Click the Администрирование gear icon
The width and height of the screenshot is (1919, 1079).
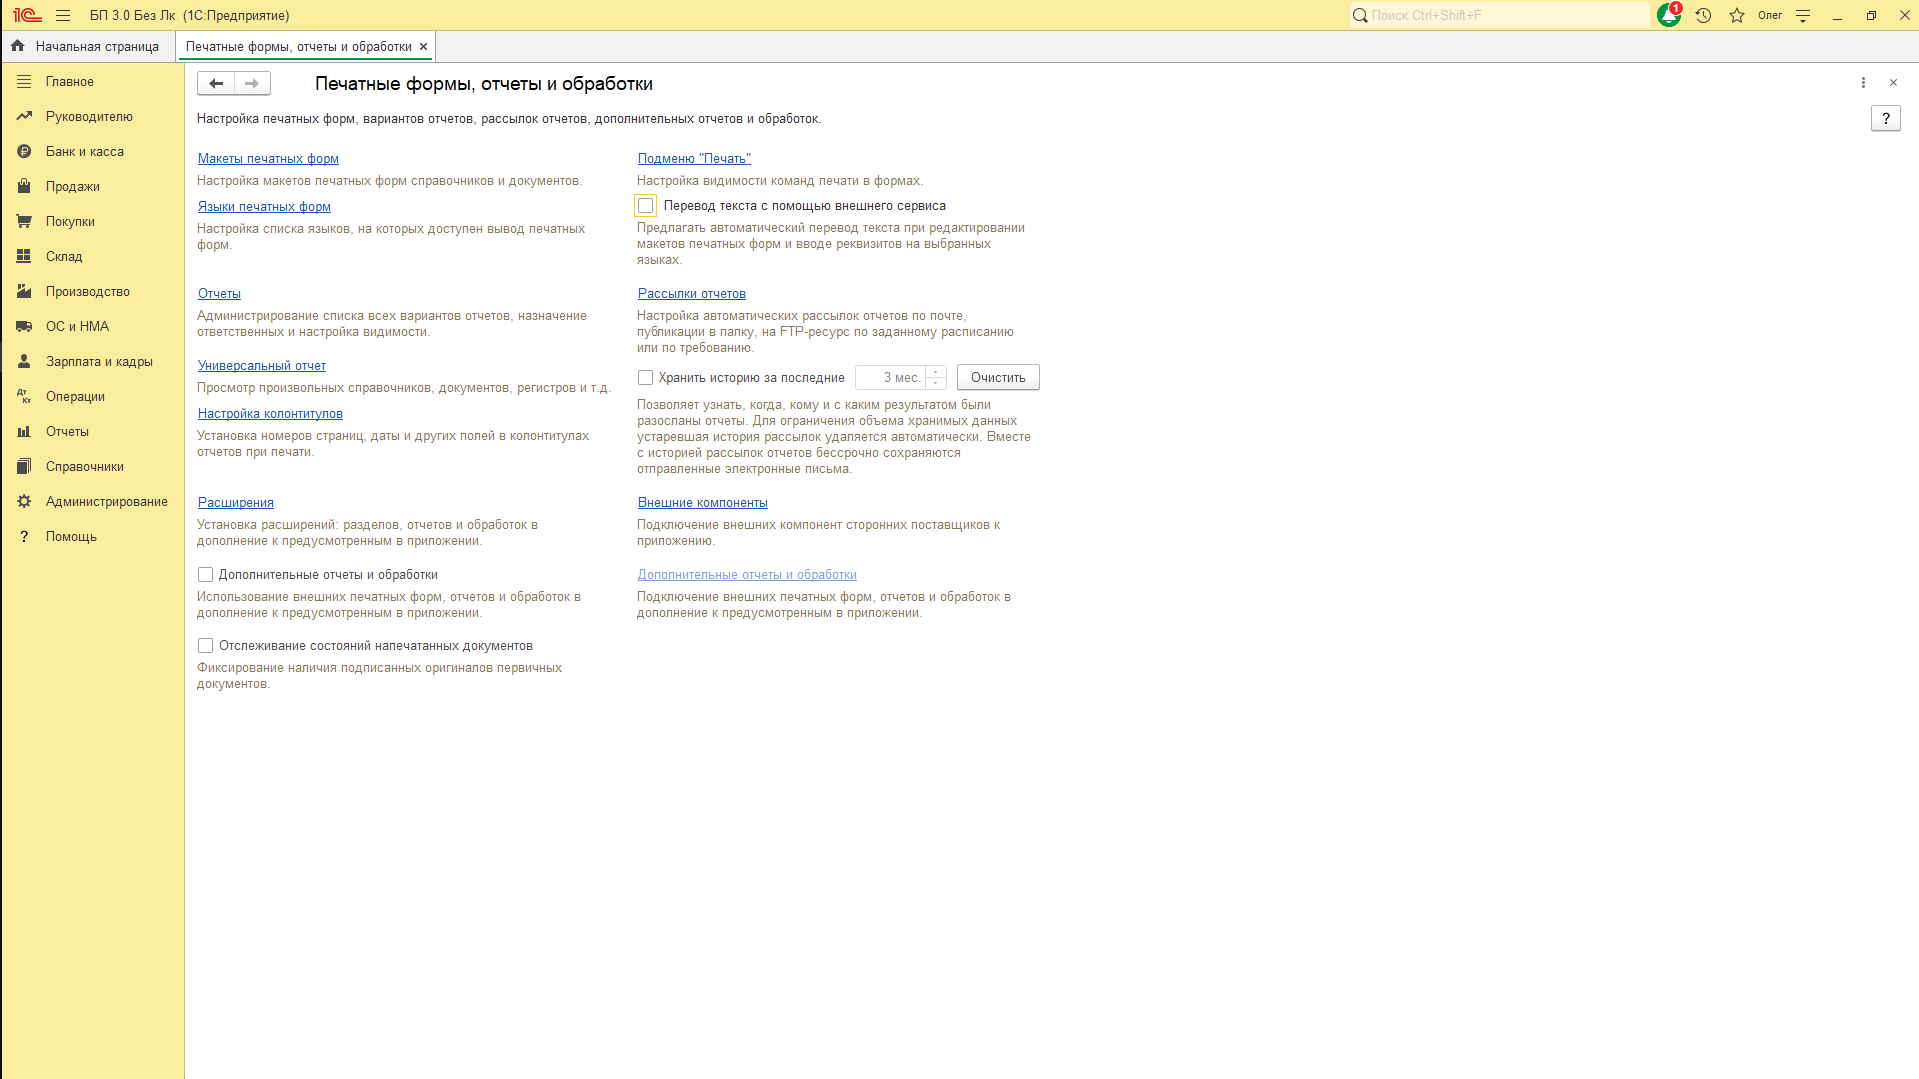pyautogui.click(x=24, y=501)
